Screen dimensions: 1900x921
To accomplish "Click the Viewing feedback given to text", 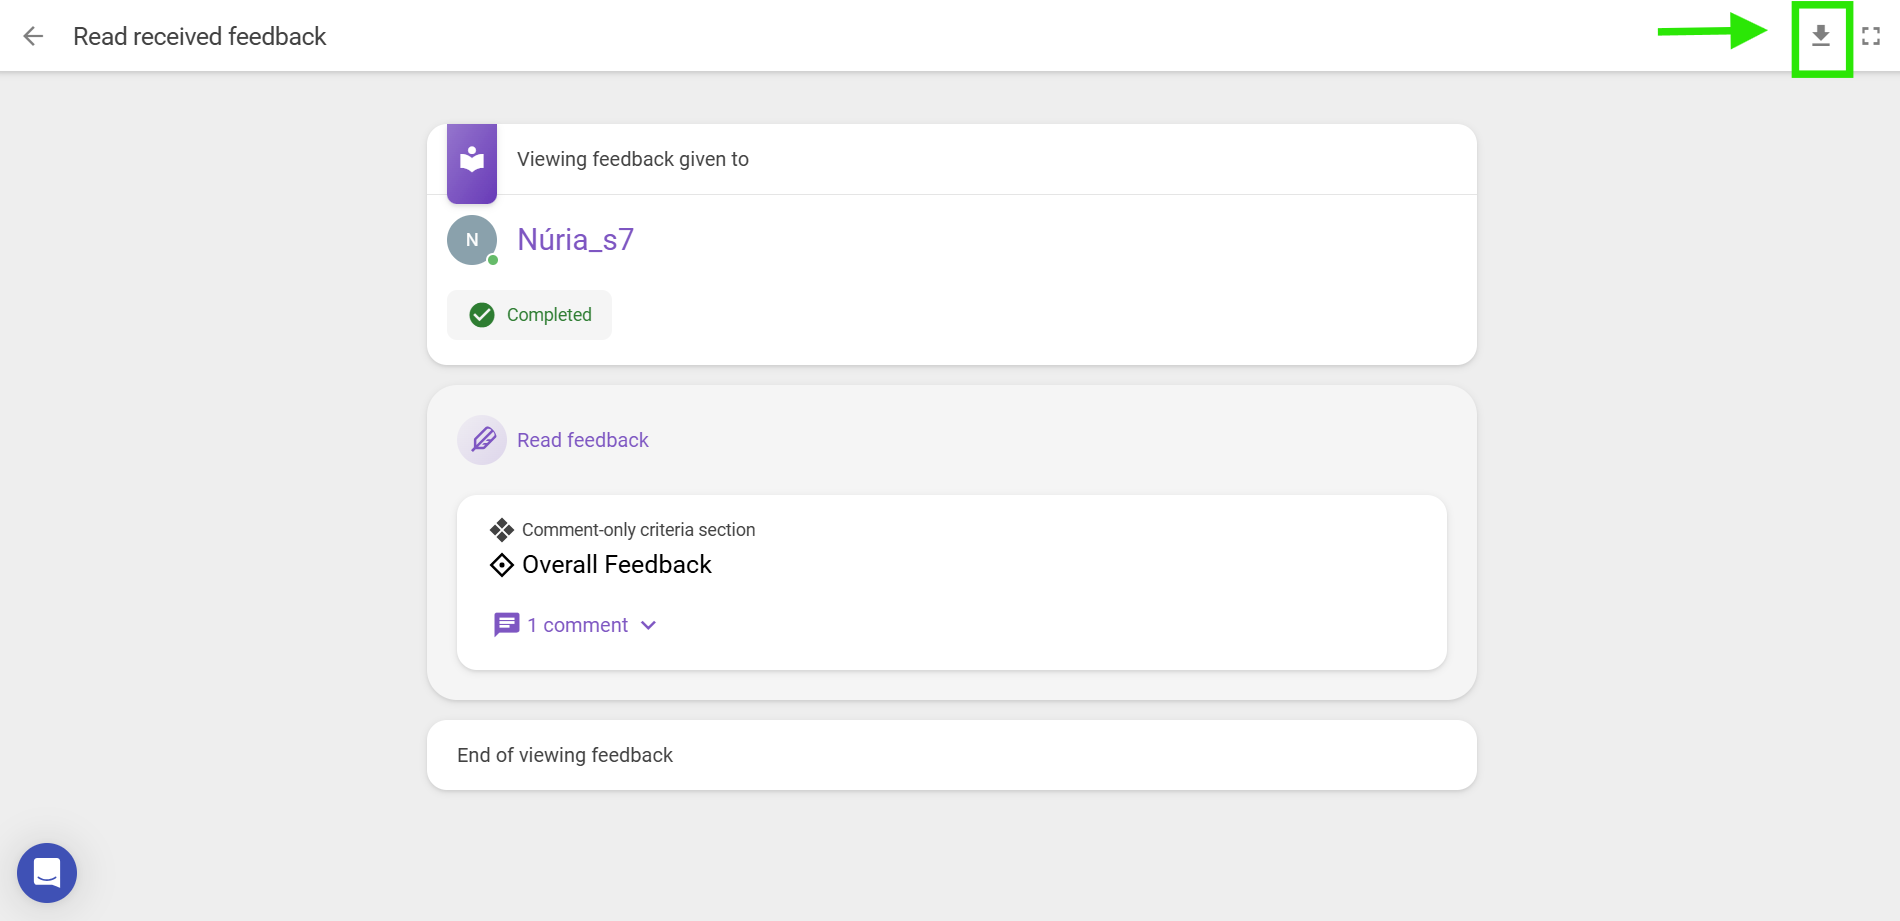I will pyautogui.click(x=633, y=159).
